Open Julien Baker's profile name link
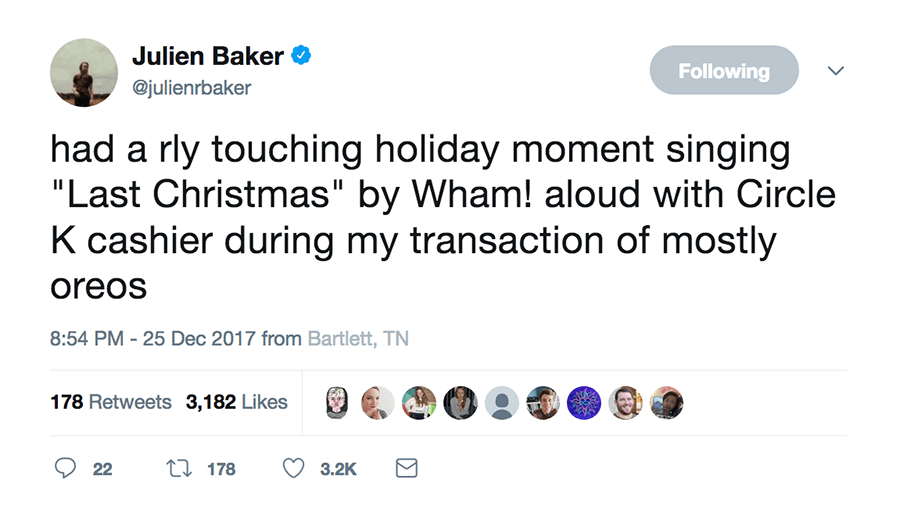The image size is (900, 519). pos(208,57)
